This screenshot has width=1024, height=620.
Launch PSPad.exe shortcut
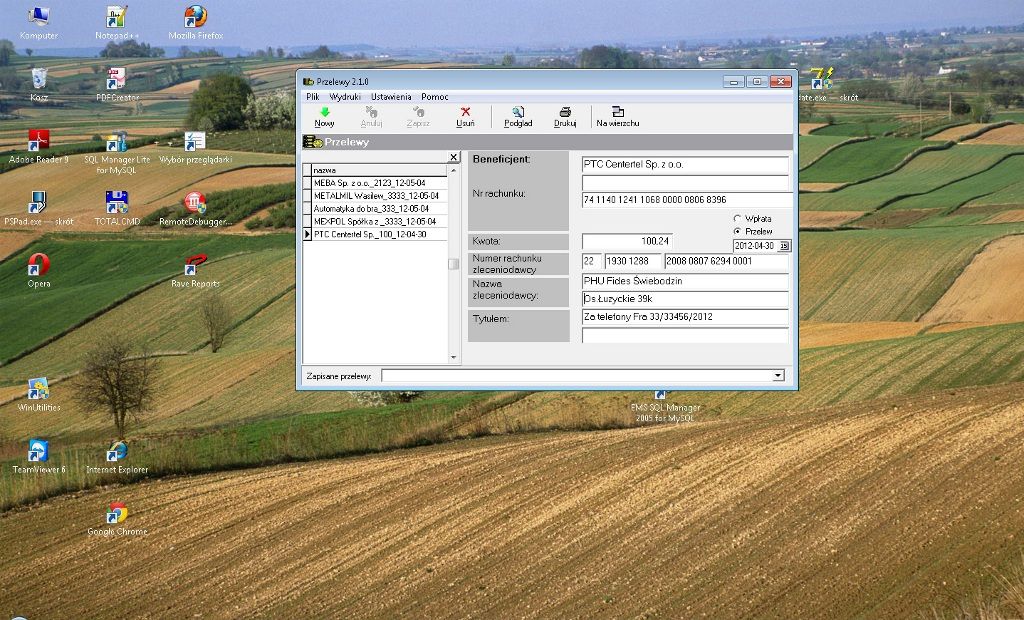pos(39,209)
